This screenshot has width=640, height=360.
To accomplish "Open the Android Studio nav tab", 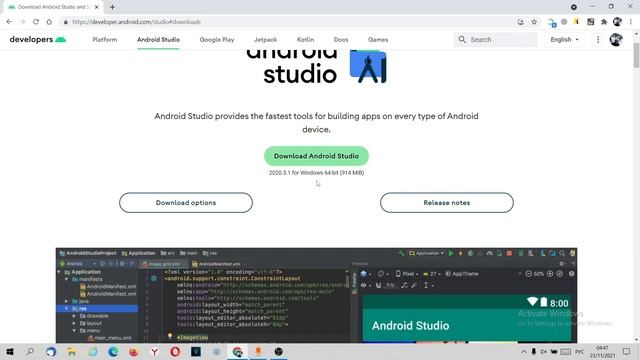I will [158, 40].
